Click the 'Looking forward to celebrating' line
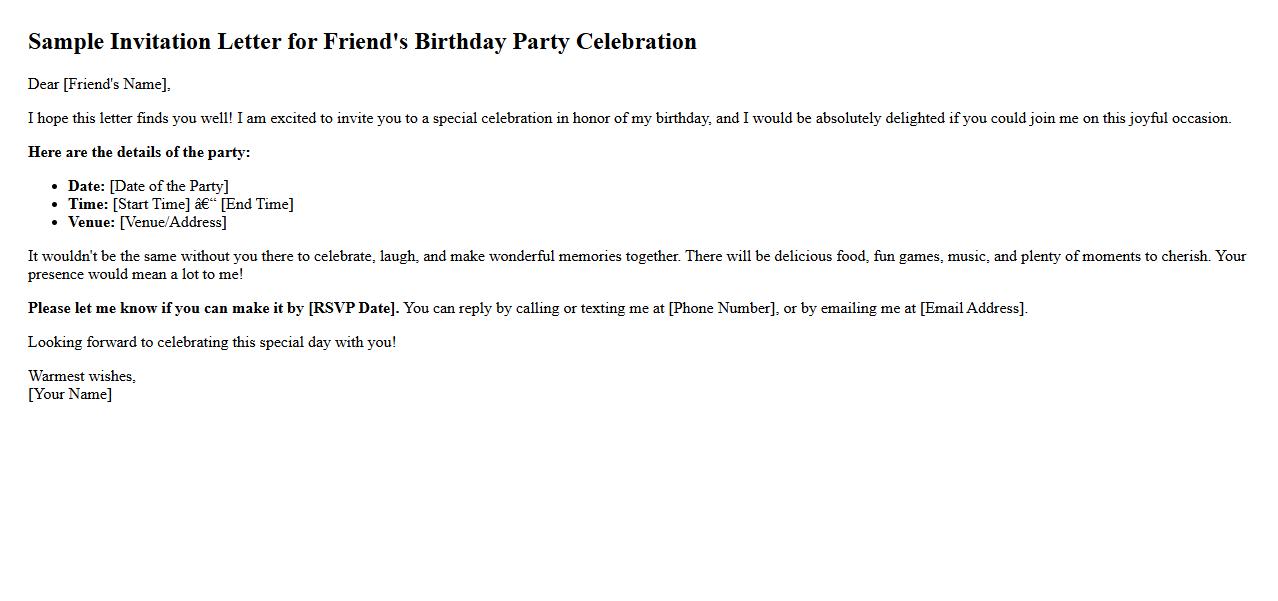 [212, 342]
